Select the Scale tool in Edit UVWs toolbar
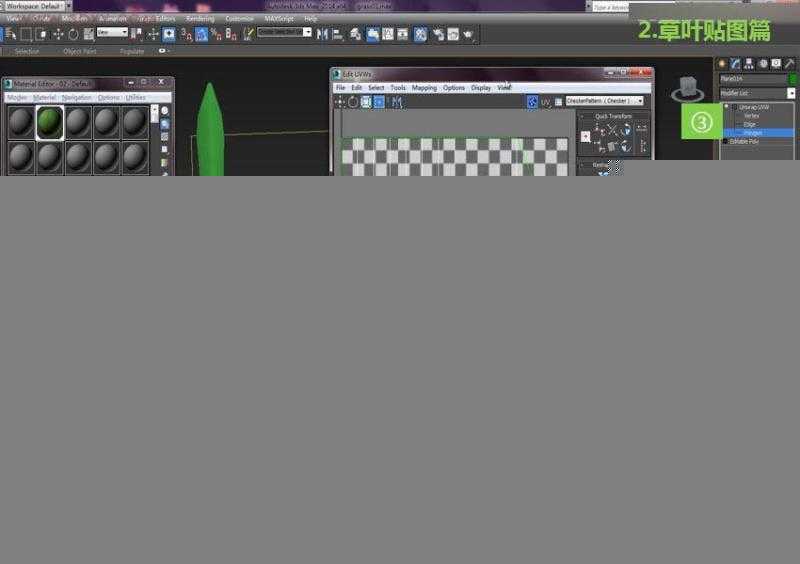This screenshot has width=800, height=564. tap(366, 102)
